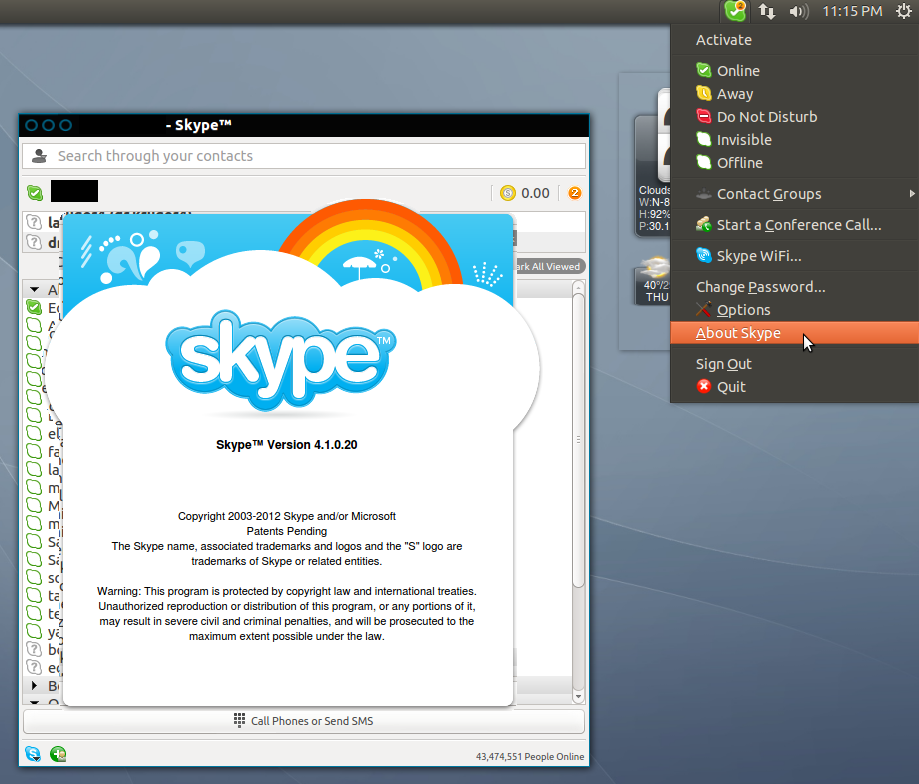Set status to Away
Image resolution: width=919 pixels, height=784 pixels.
click(x=794, y=94)
